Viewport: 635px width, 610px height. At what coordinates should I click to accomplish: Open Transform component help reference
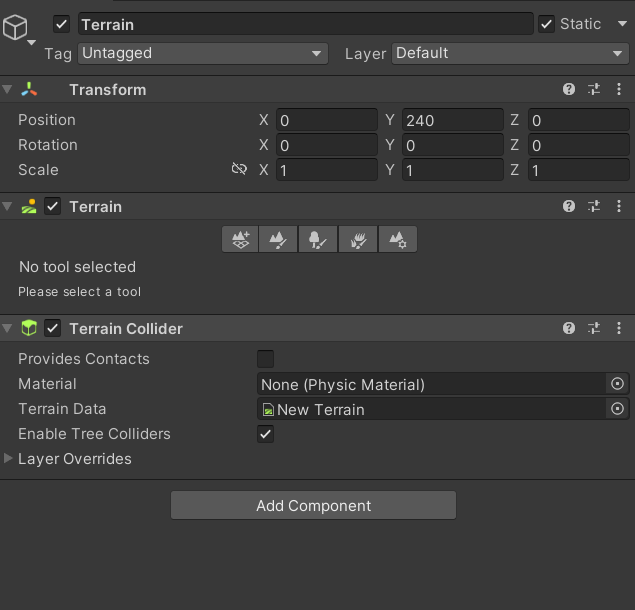(x=569, y=89)
